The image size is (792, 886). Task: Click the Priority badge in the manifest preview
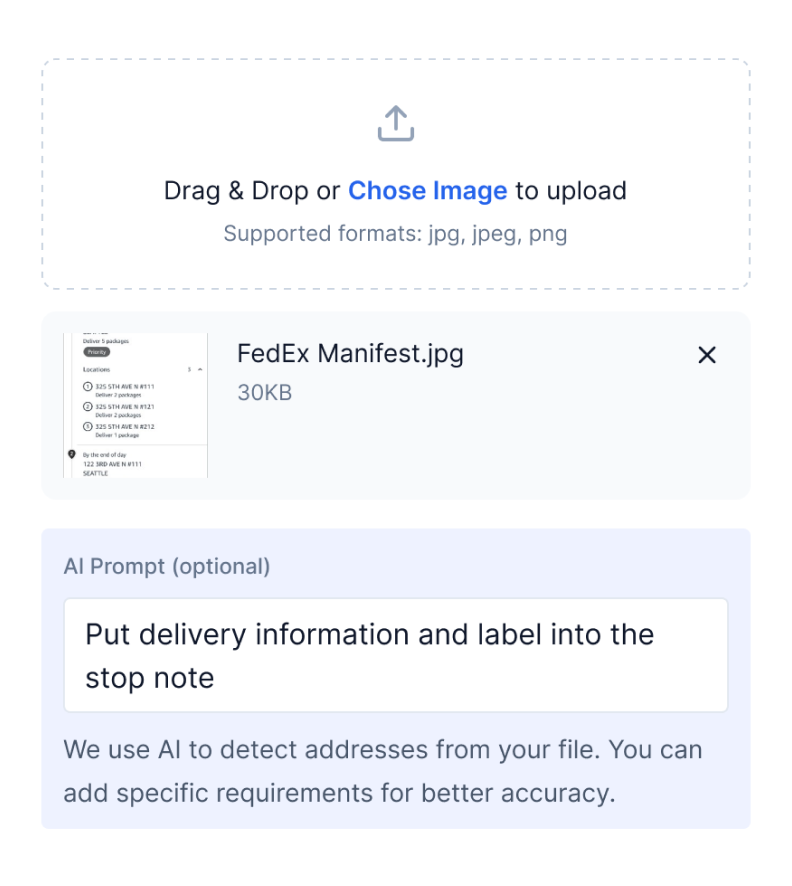[x=97, y=352]
